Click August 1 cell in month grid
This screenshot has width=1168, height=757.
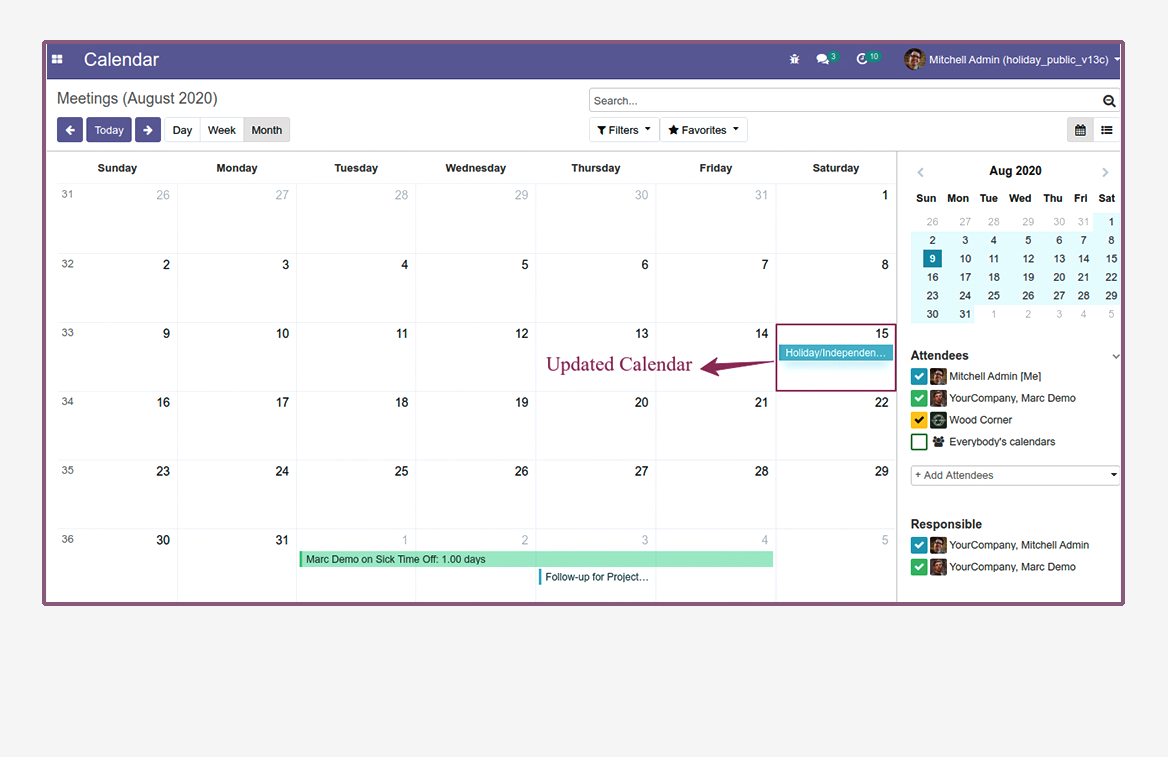pyautogui.click(x=836, y=218)
